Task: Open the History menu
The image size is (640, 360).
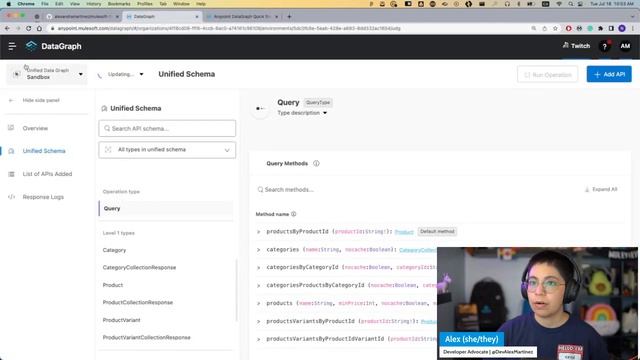Action: pos(93,4)
